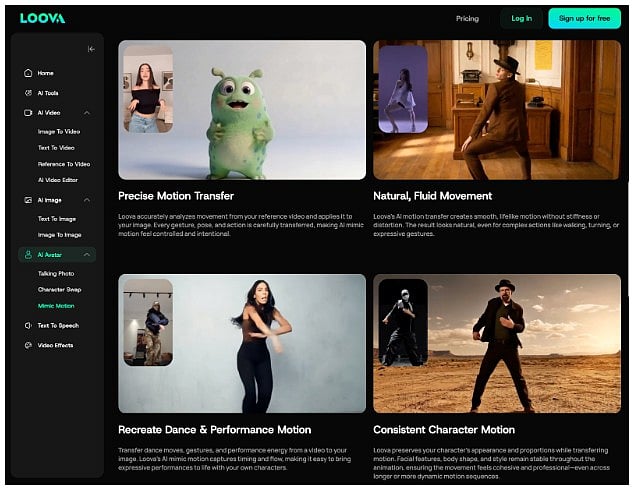634x496 pixels.
Task: Go to Reference To Video
Action: [64, 164]
